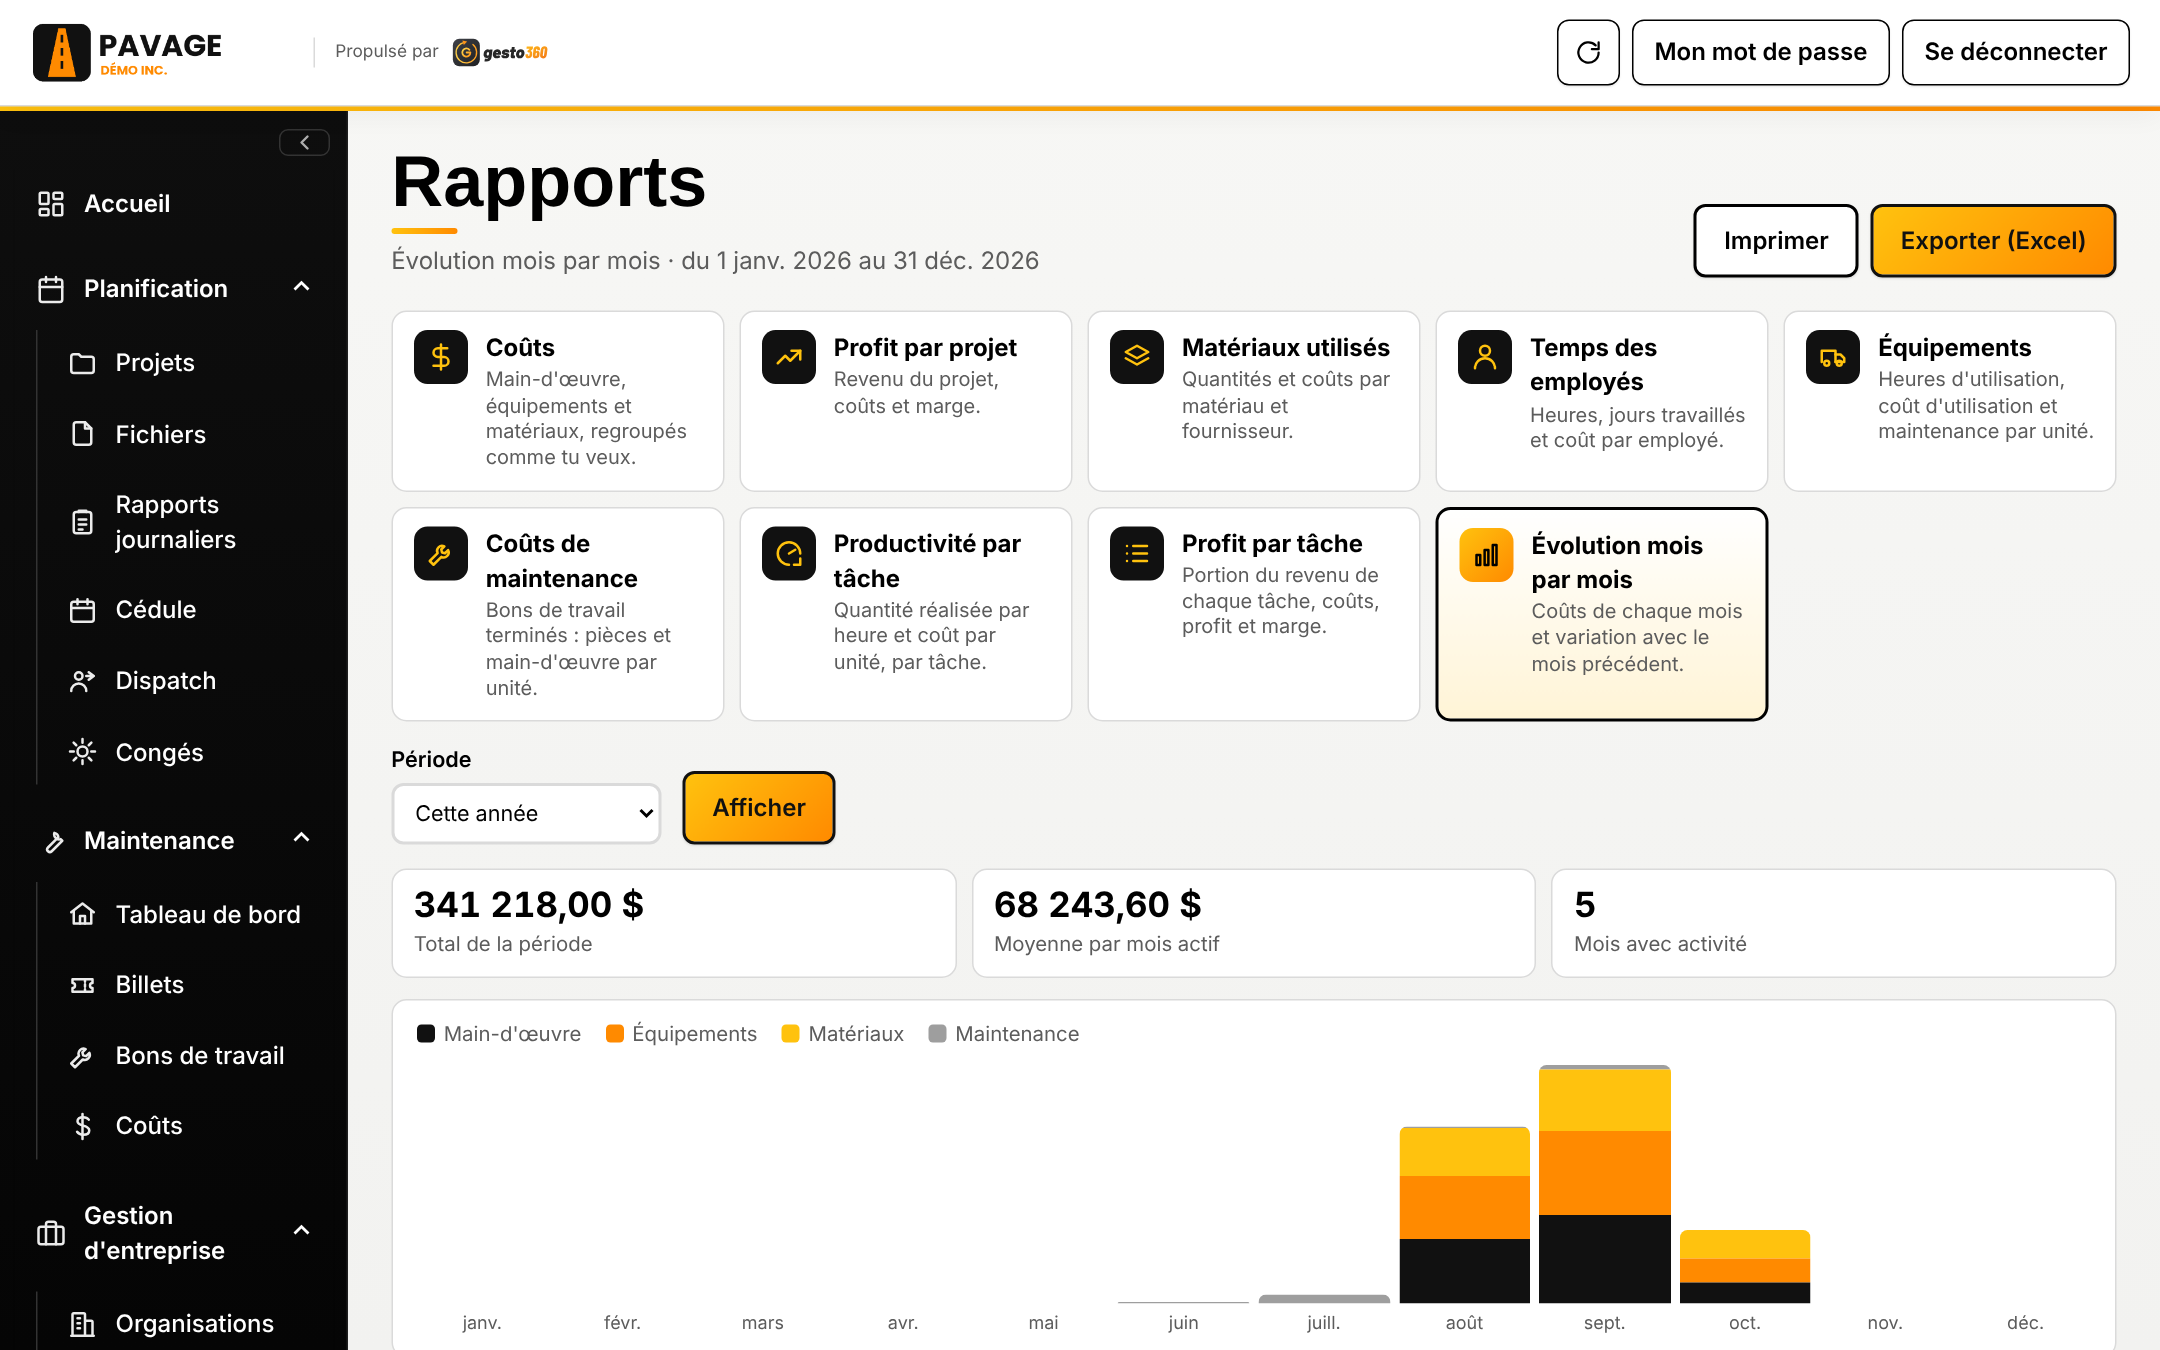2160x1350 pixels.
Task: Click the Dispatch people icon
Action: (83, 681)
